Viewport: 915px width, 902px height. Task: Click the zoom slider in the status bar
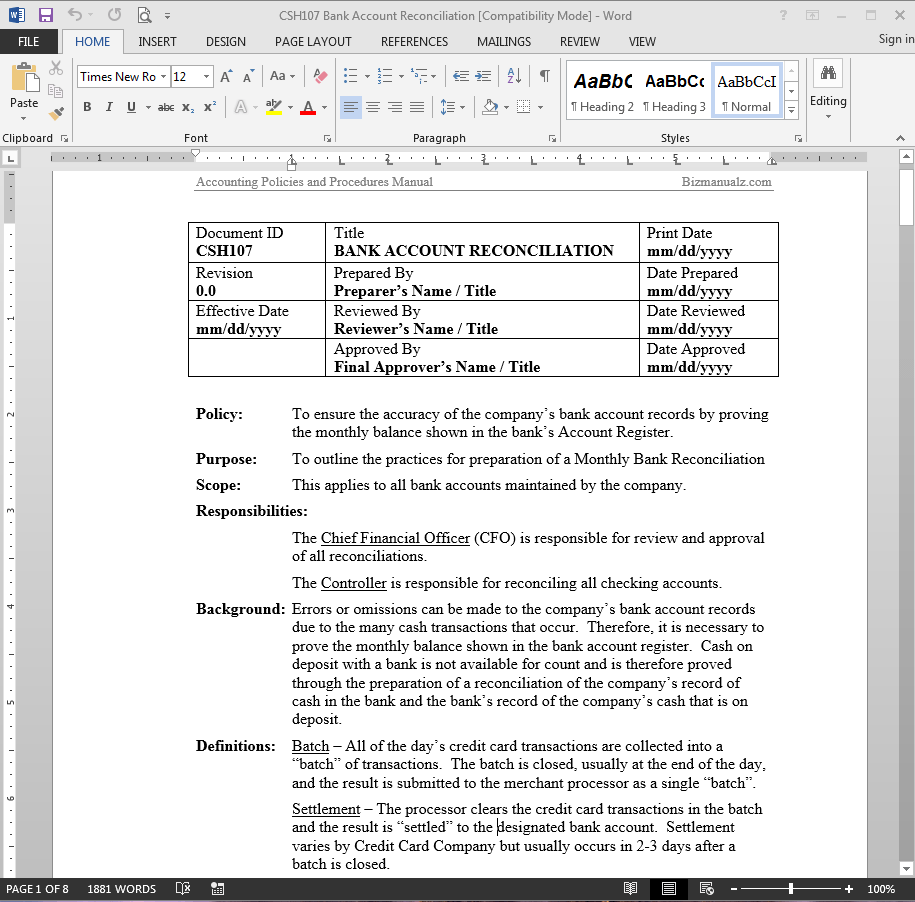(791, 889)
